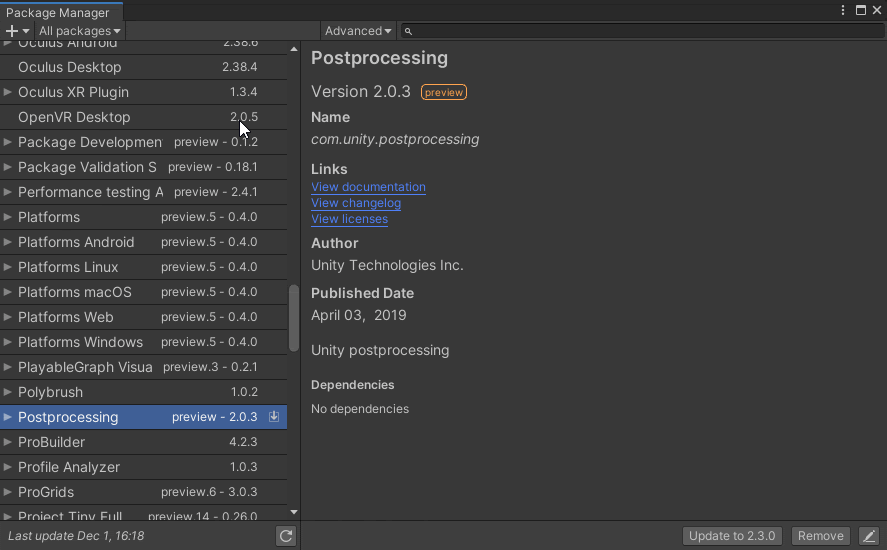Expand the Platforms Windows arrow

pos(7,342)
